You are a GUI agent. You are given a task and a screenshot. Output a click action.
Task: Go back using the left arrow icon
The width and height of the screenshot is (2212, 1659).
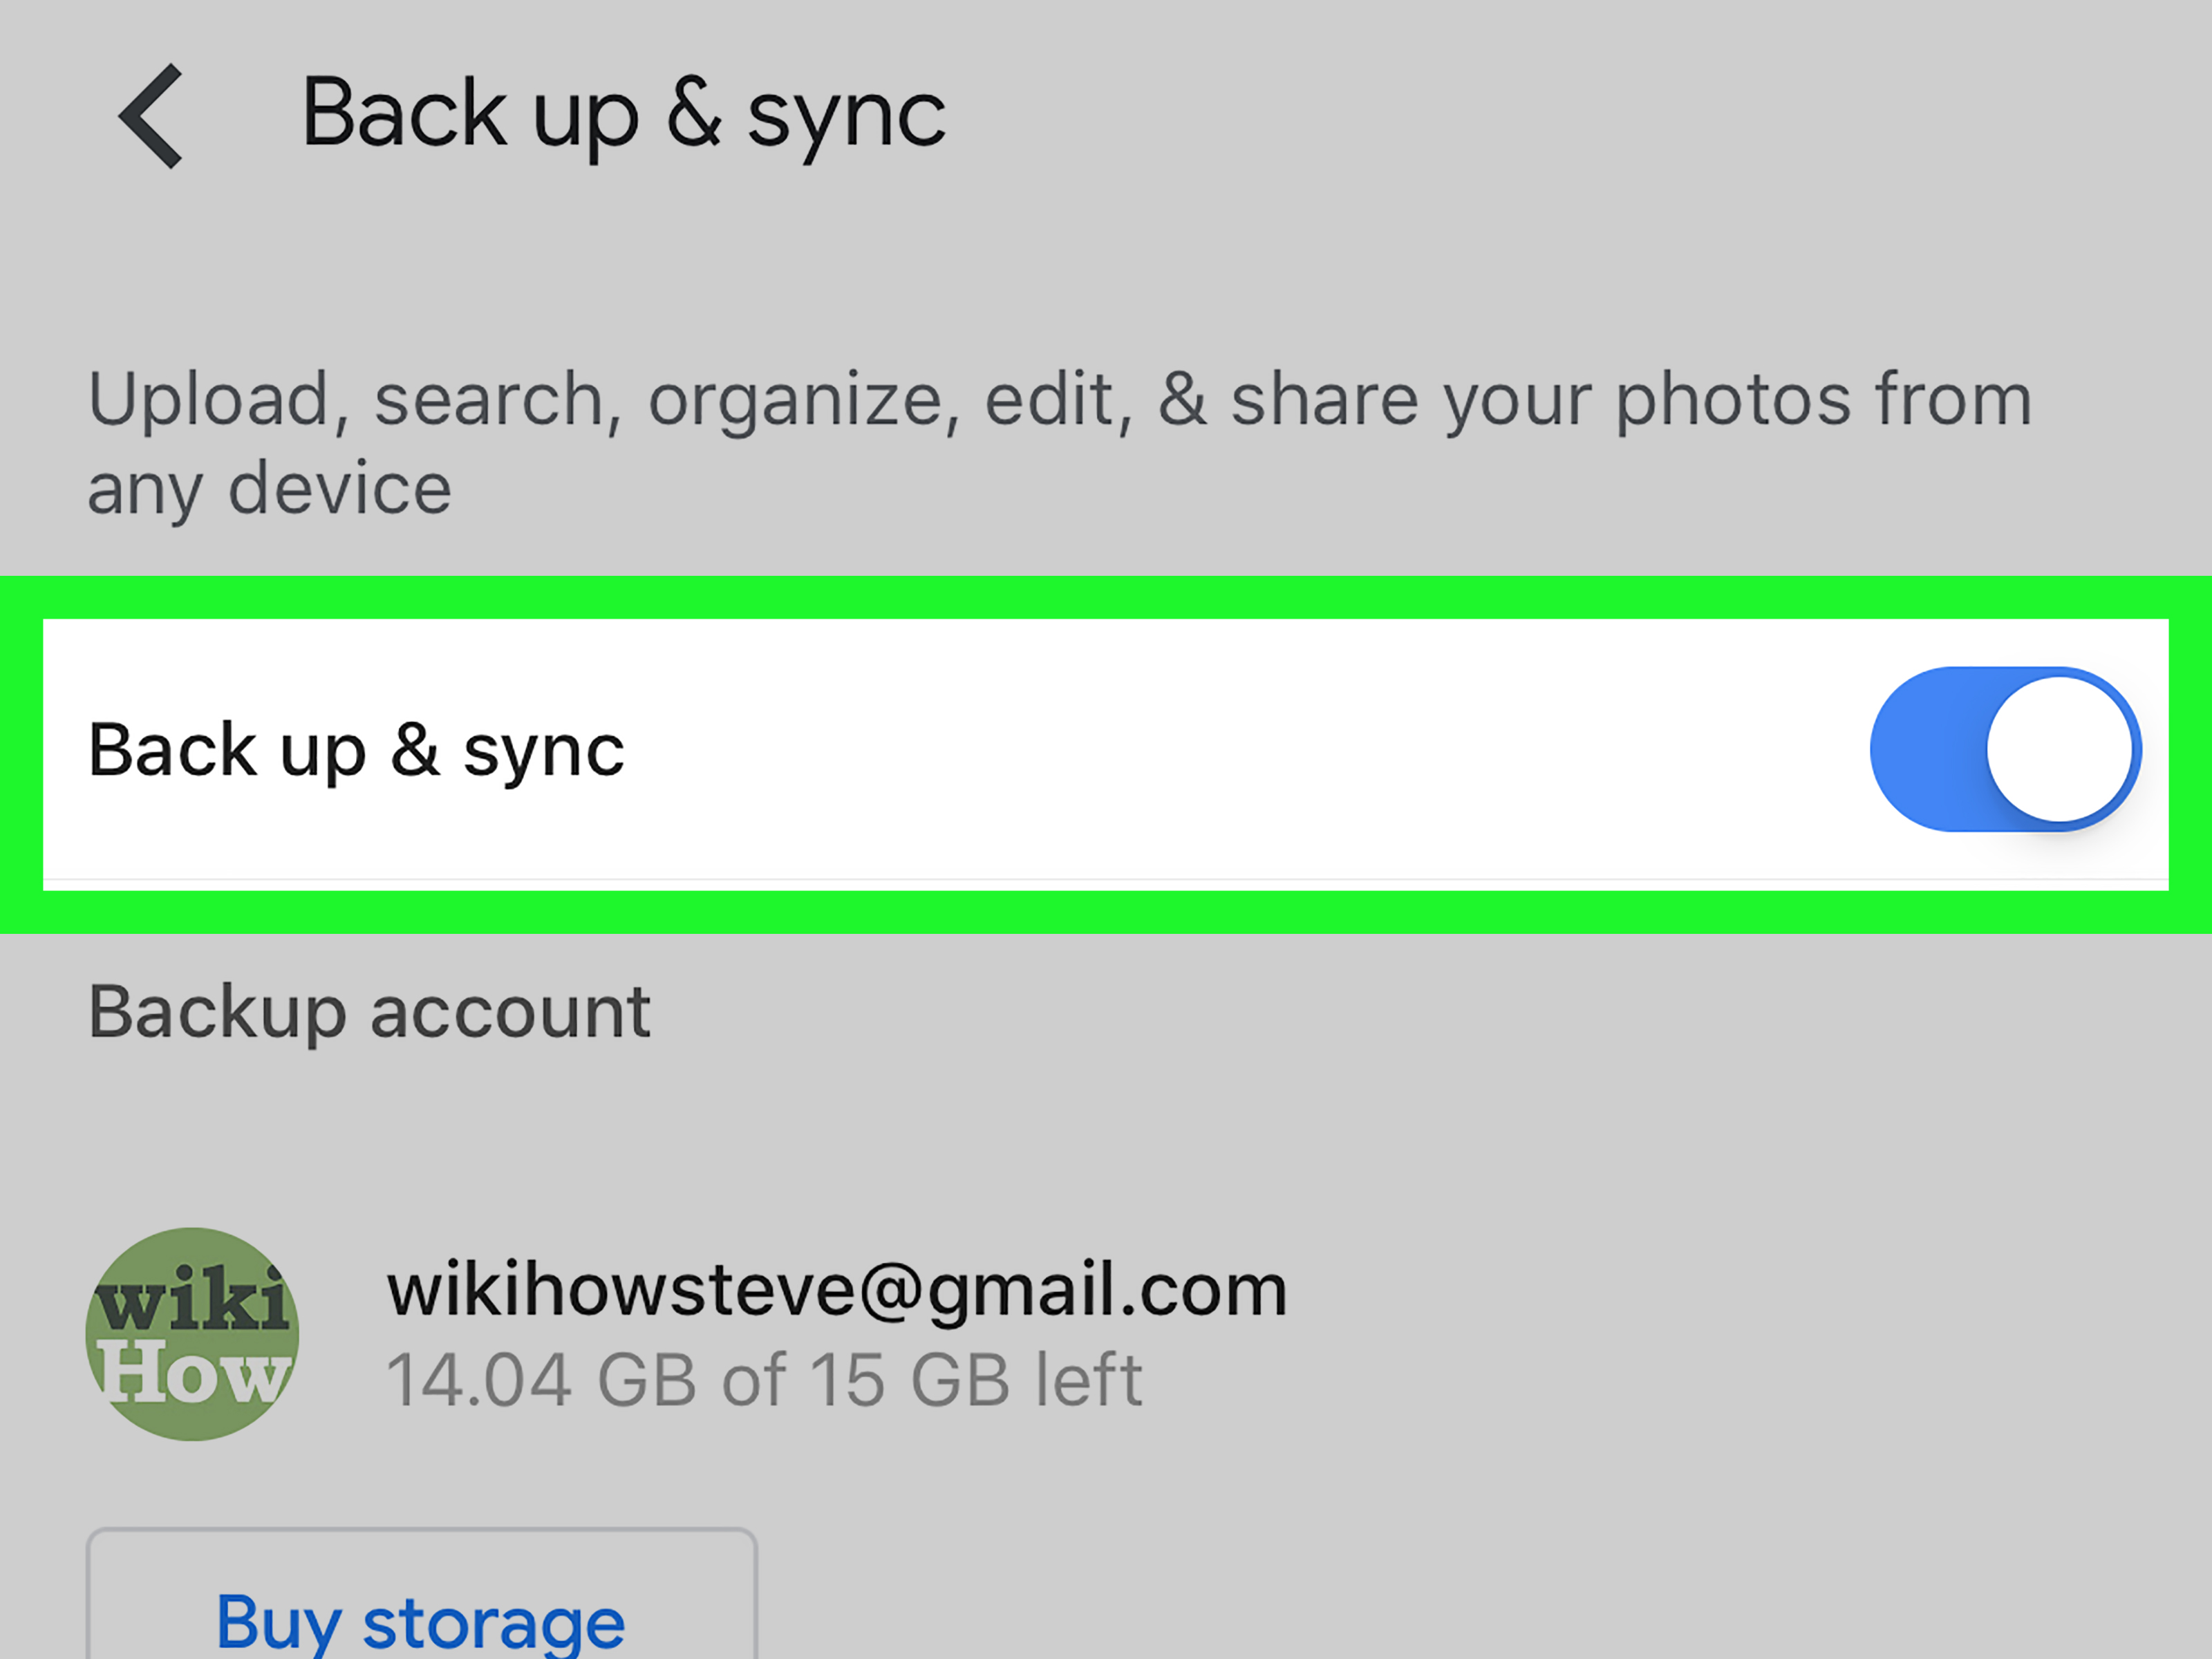(x=151, y=116)
